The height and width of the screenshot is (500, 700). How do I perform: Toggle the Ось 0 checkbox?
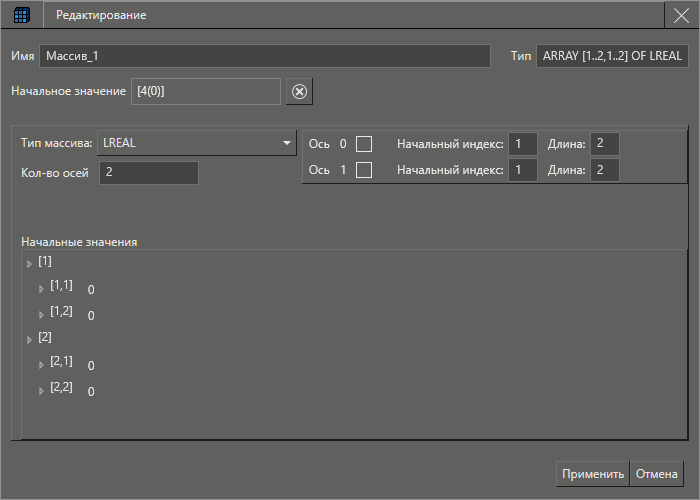(x=364, y=144)
